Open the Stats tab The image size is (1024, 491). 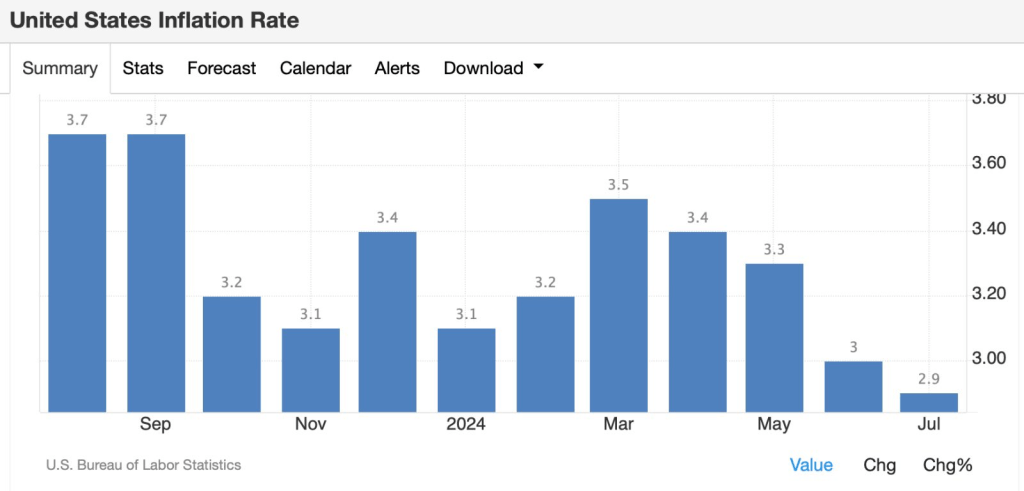click(143, 68)
